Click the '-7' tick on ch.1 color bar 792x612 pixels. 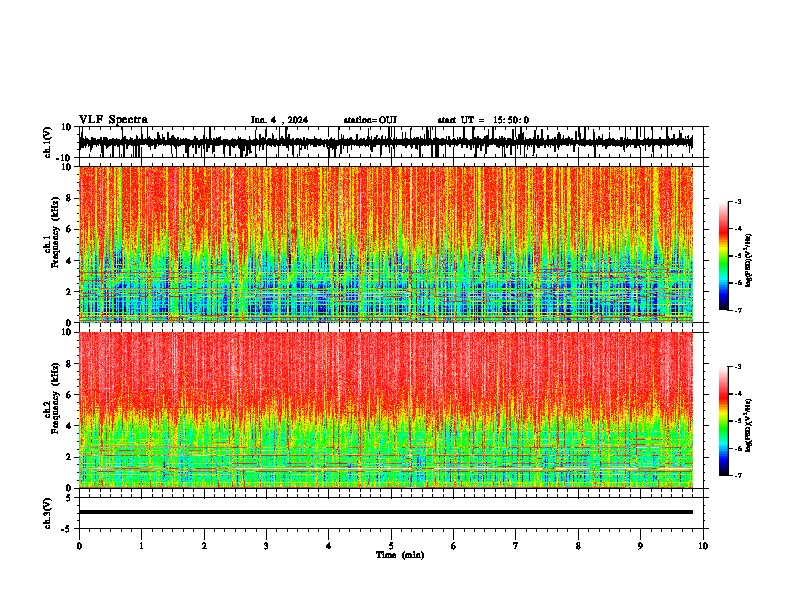(x=738, y=310)
